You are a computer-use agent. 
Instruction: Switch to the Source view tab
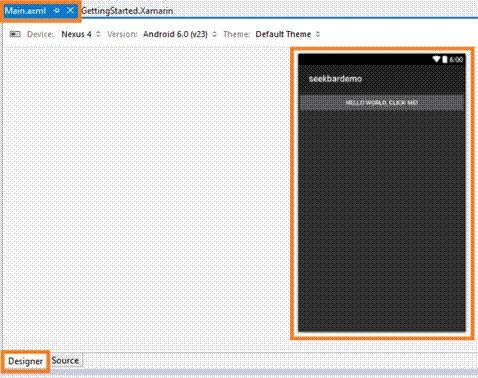point(65,361)
